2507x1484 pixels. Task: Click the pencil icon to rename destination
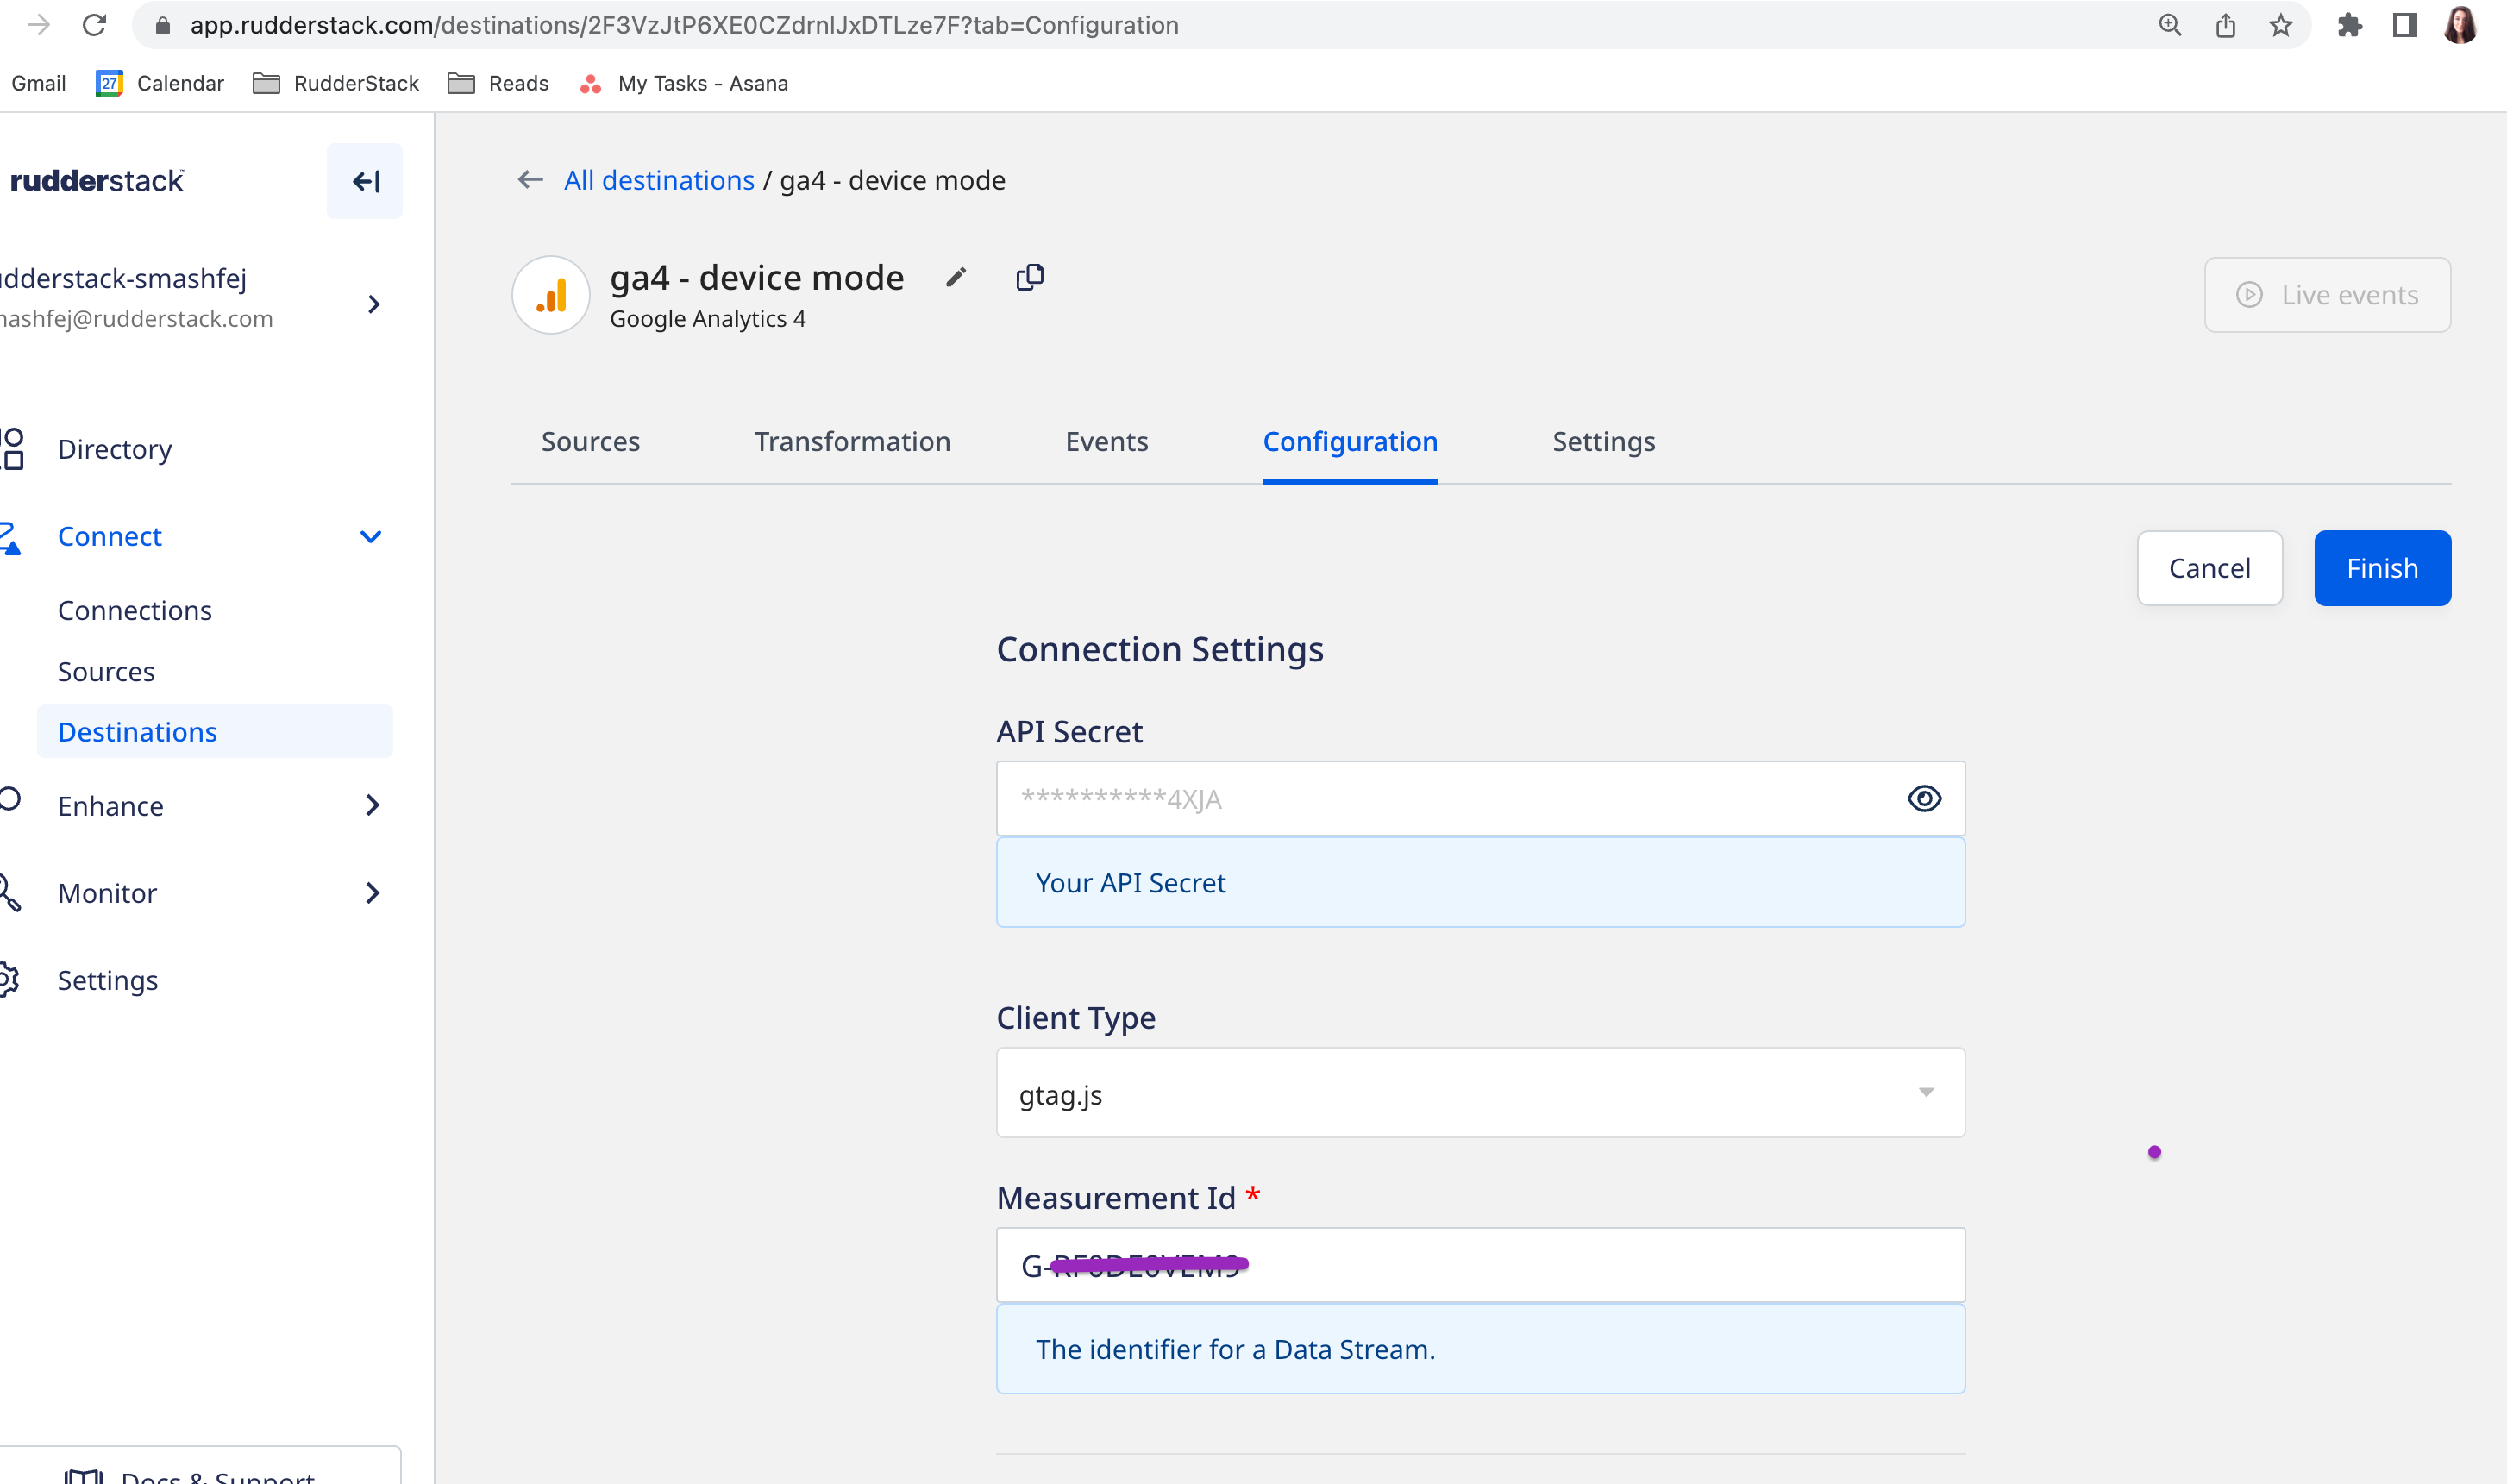(x=956, y=277)
